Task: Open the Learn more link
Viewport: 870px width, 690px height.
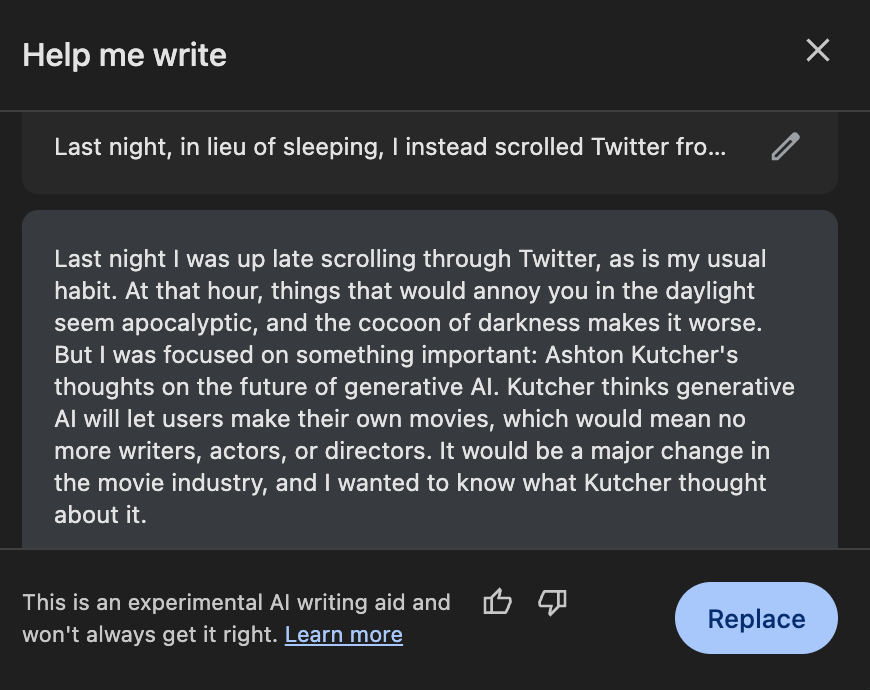Action: [343, 634]
